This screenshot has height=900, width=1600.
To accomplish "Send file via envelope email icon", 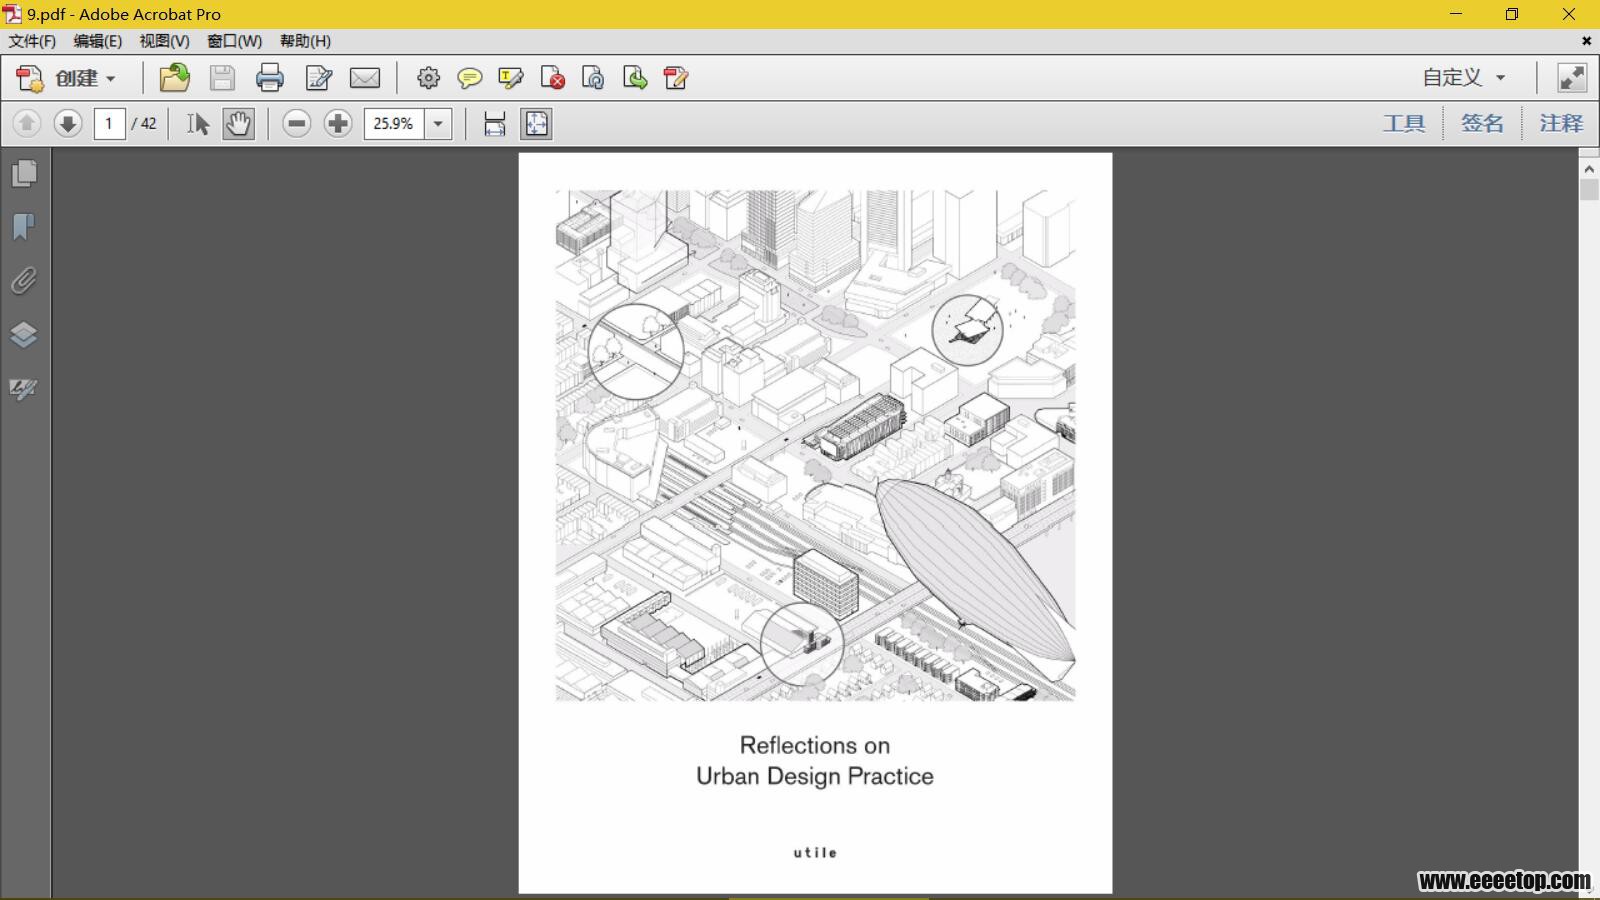I will (365, 78).
